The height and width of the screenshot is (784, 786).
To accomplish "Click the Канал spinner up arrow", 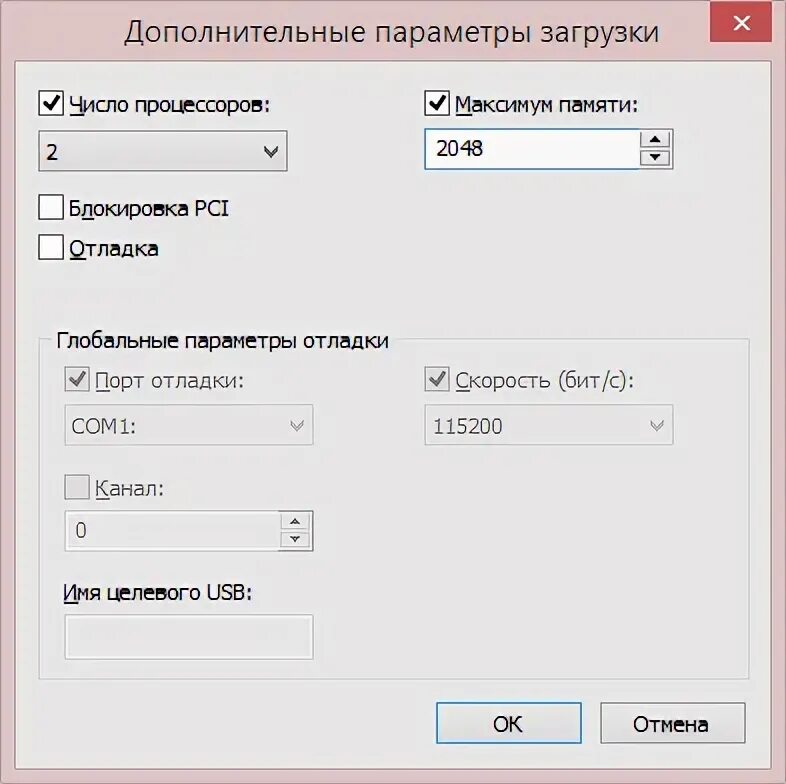I will 295,522.
